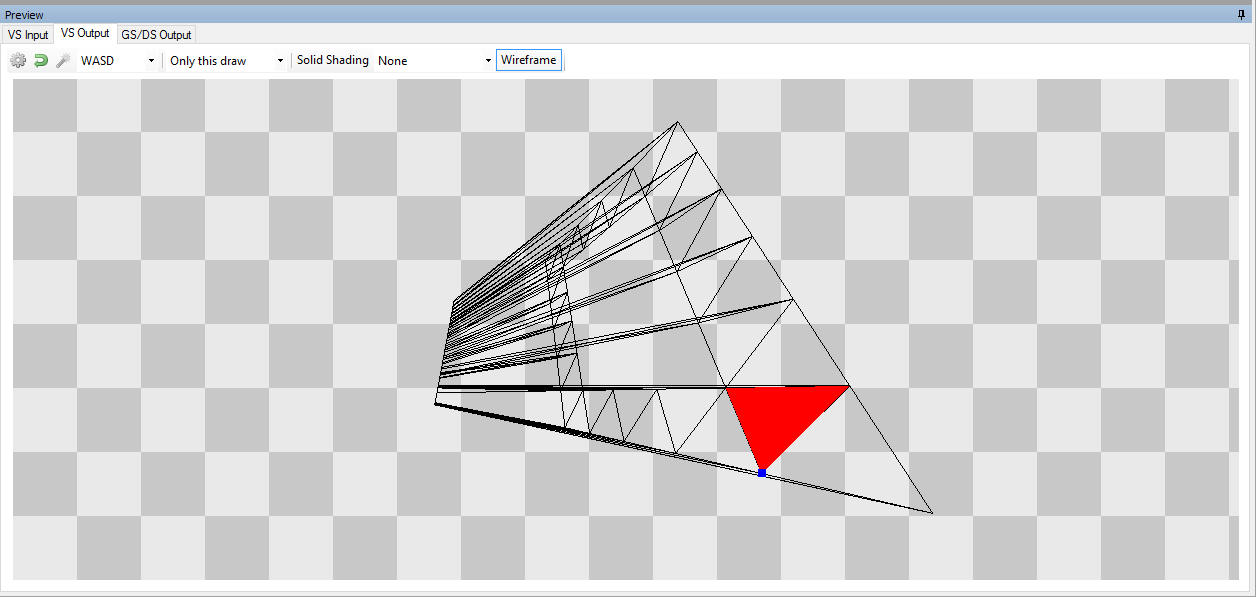The image size is (1256, 597).
Task: Click the Preview panel title bar
Action: pyautogui.click(x=600, y=15)
